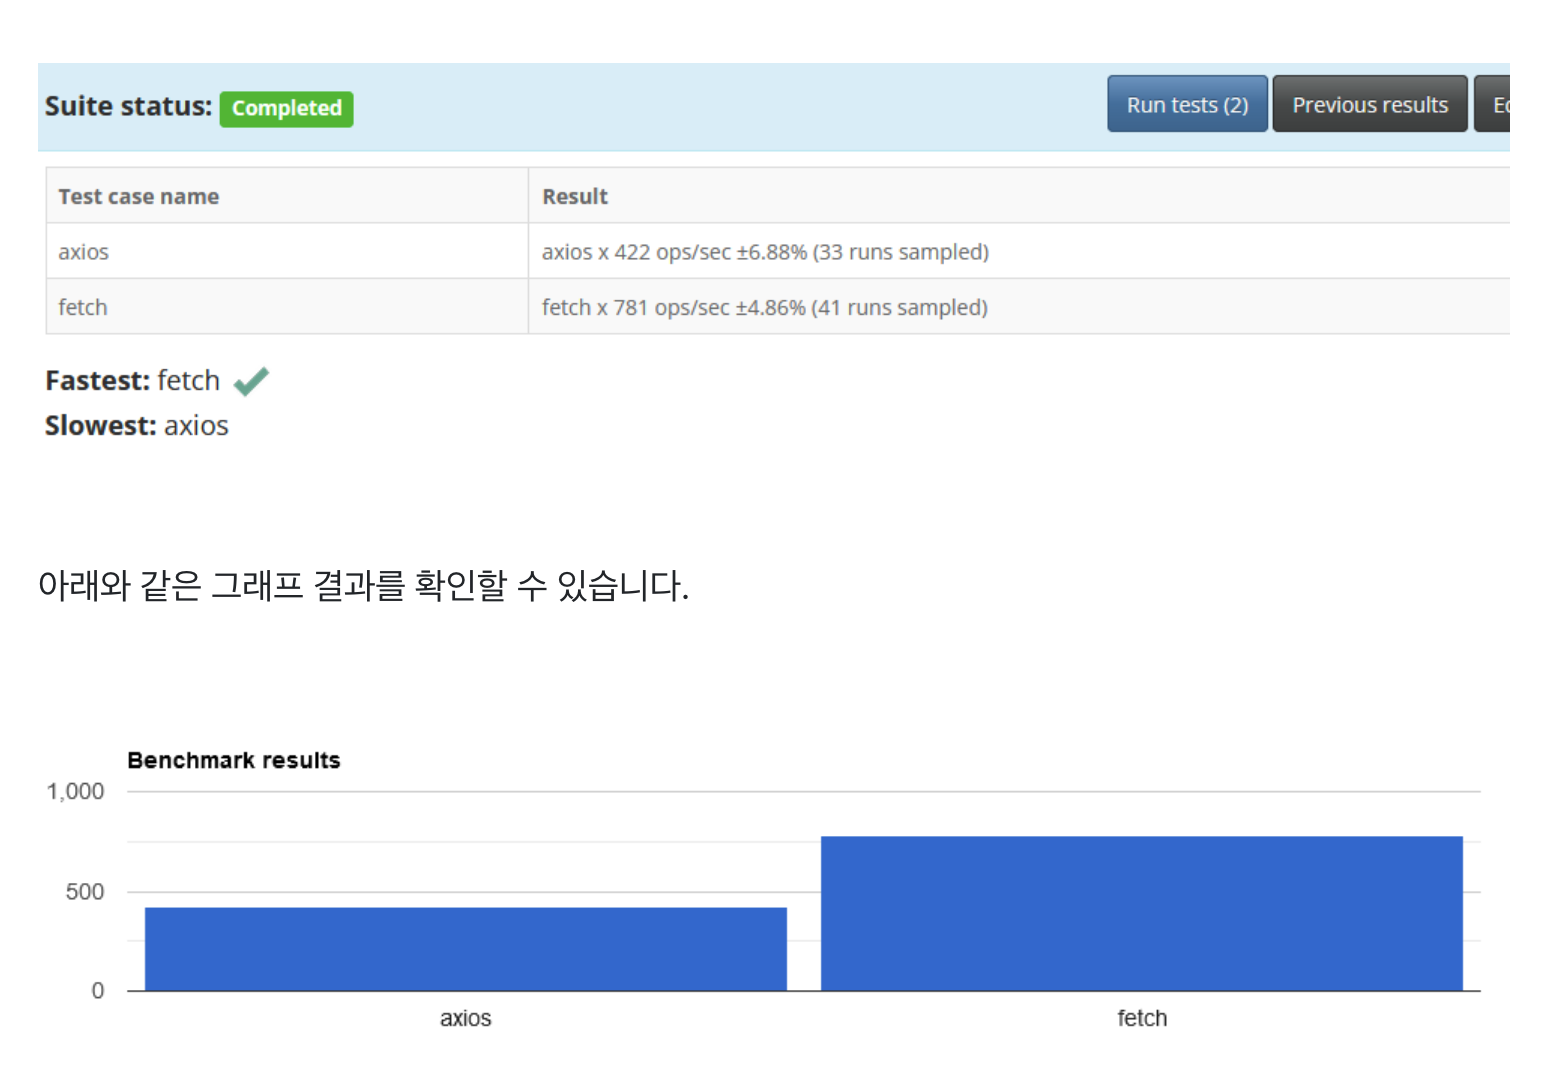The width and height of the screenshot is (1566, 1088).
Task: Click the axios bar in the chart
Action: pos(466,949)
